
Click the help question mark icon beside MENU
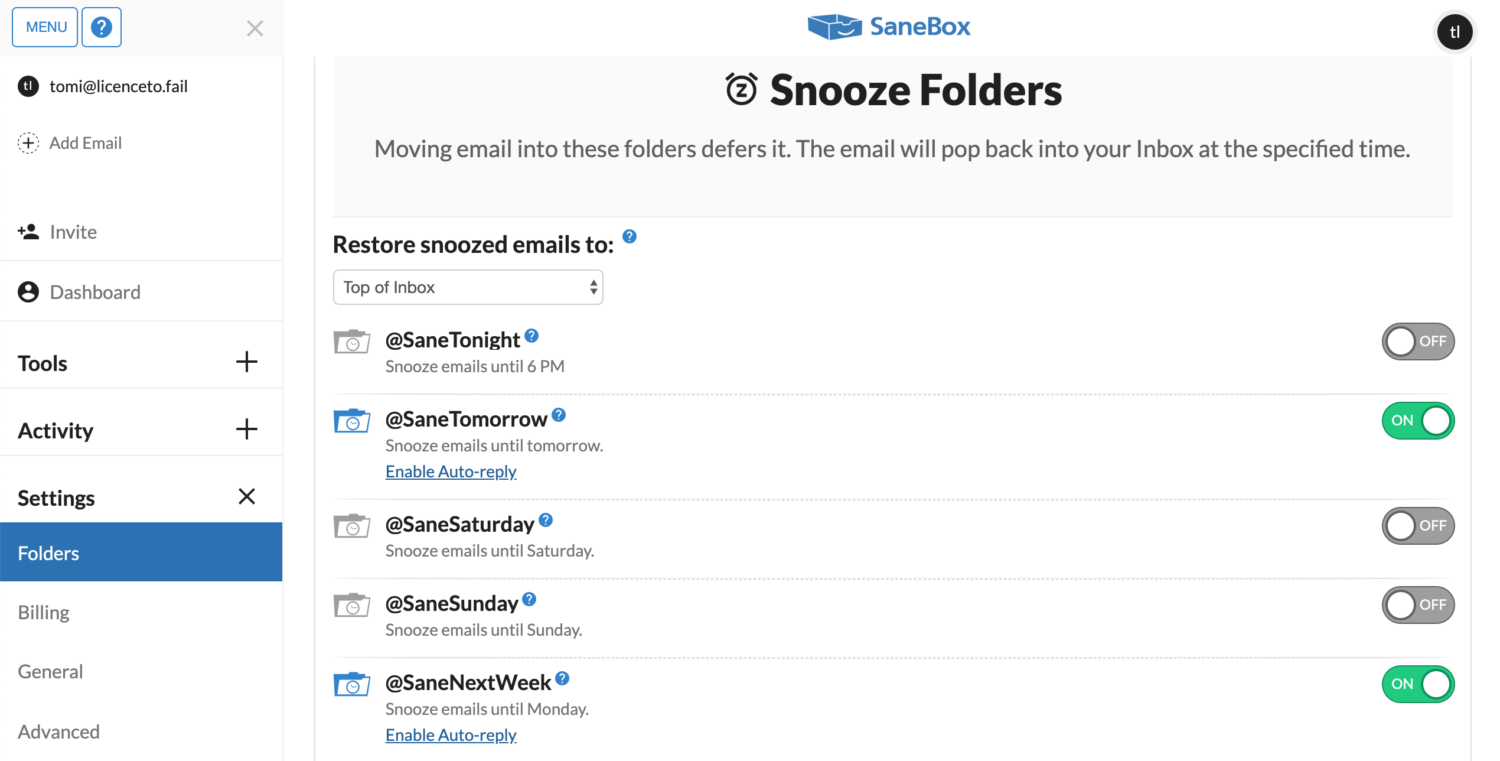(x=101, y=27)
